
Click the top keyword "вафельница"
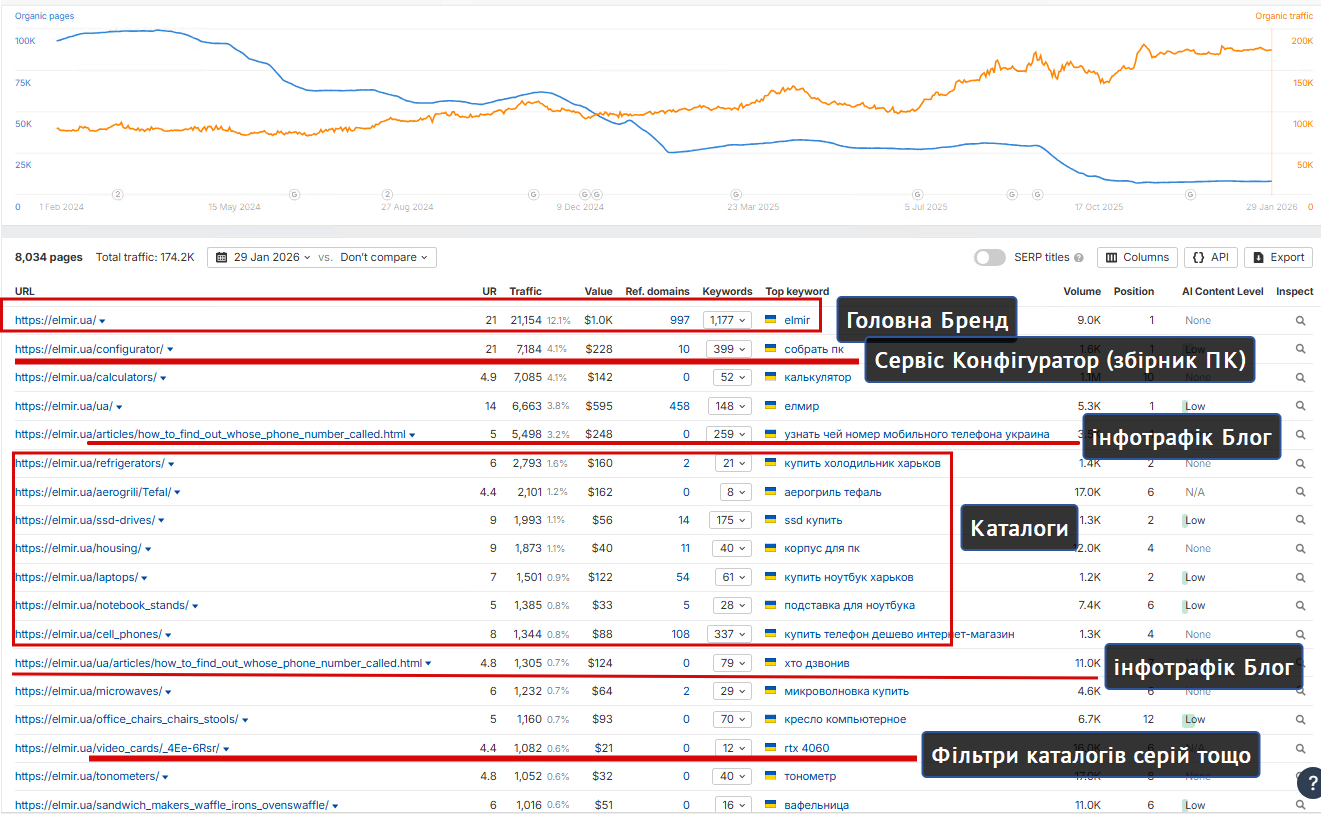[817, 805]
